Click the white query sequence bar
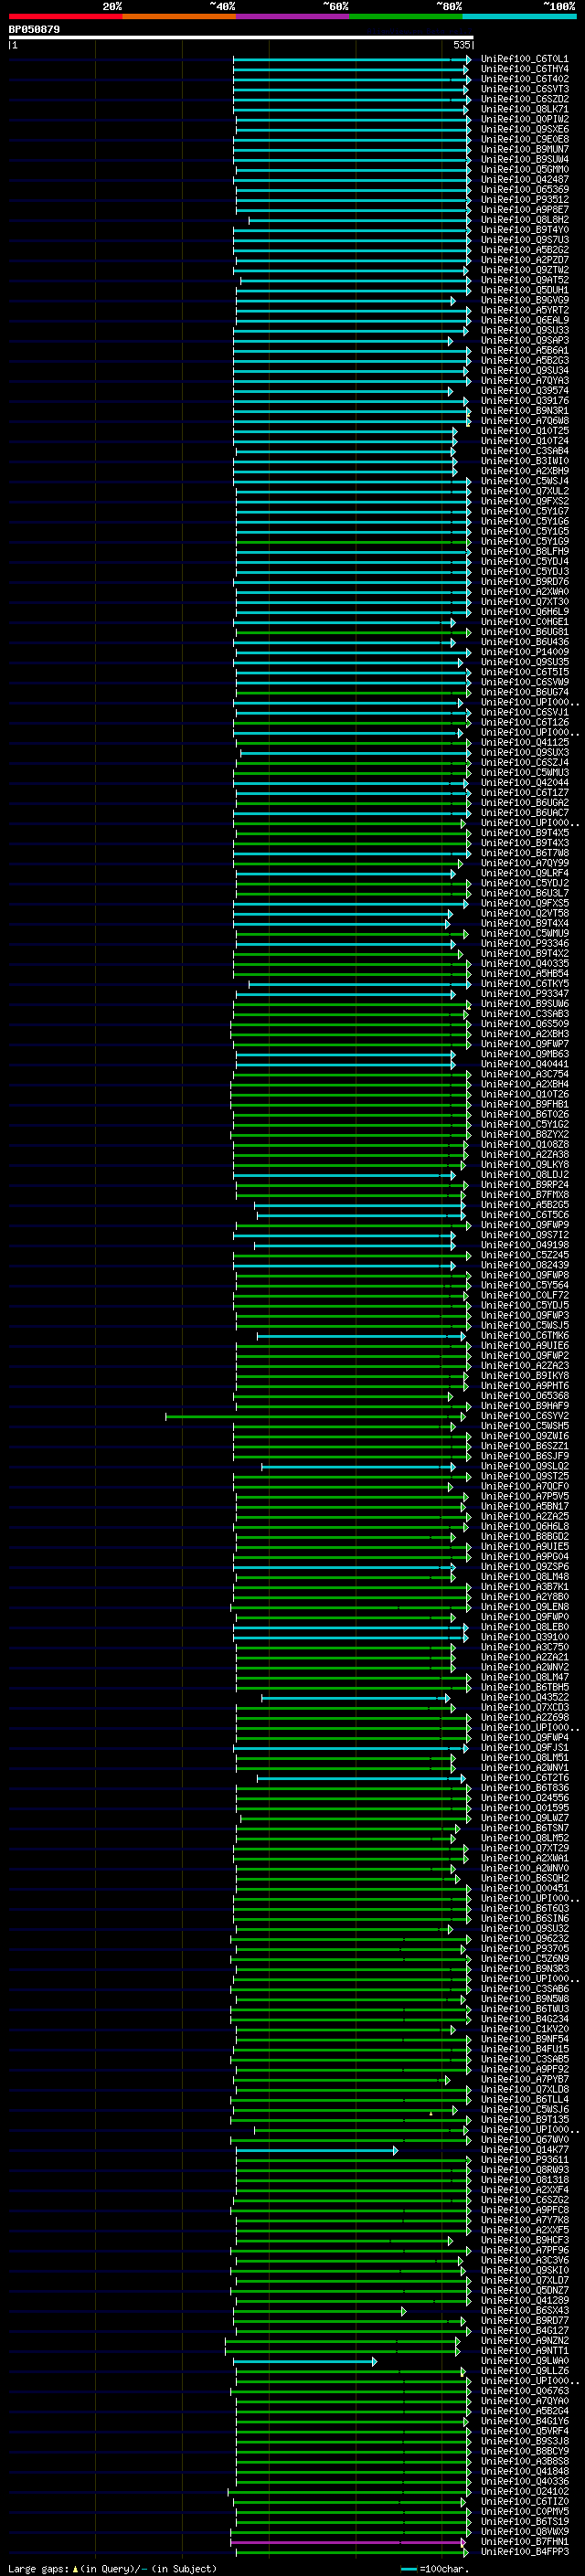The width and height of the screenshot is (585, 2576). pyautogui.click(x=240, y=37)
